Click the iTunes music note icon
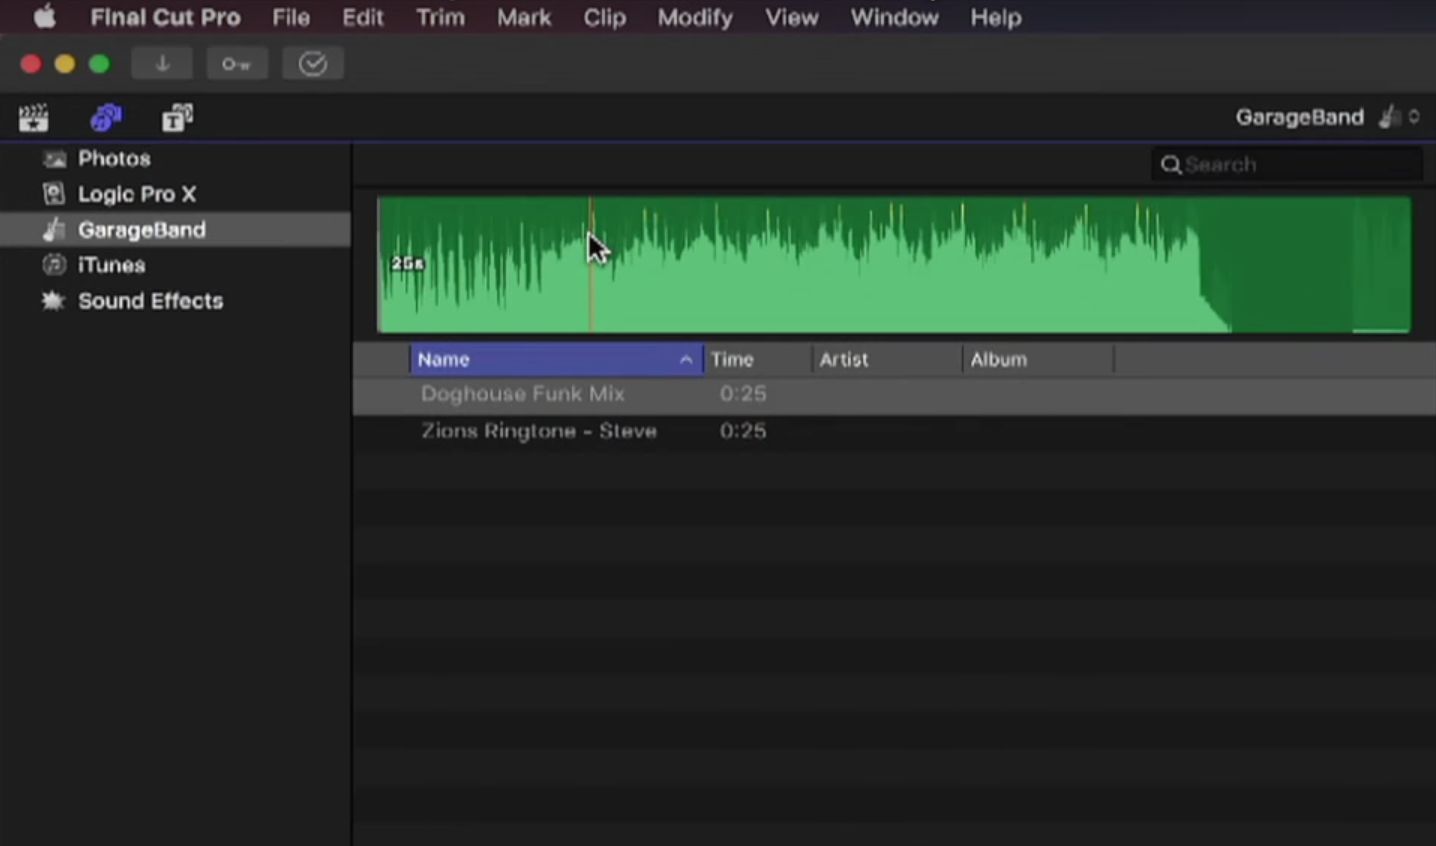This screenshot has width=1436, height=846. coord(54,265)
